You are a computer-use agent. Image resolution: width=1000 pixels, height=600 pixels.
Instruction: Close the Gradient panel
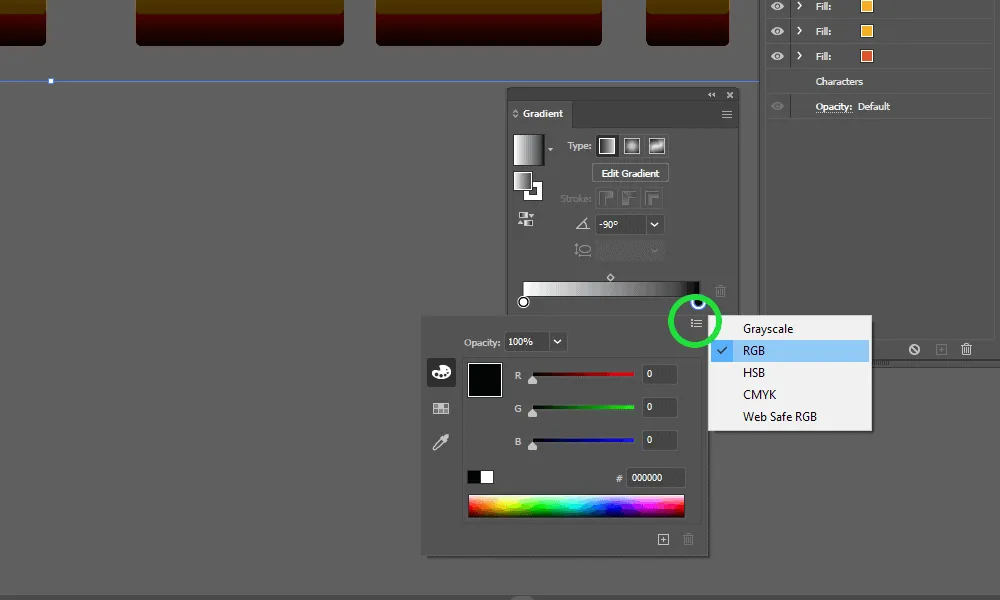click(x=730, y=94)
